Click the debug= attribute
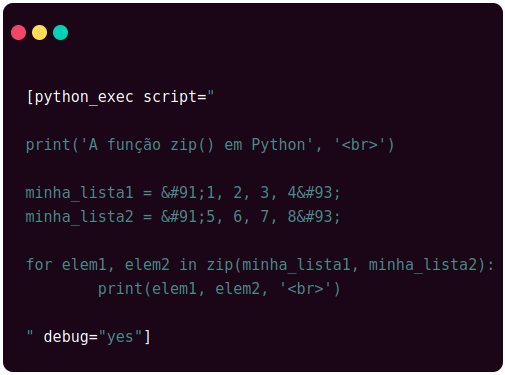The image size is (505, 375). (x=71, y=337)
